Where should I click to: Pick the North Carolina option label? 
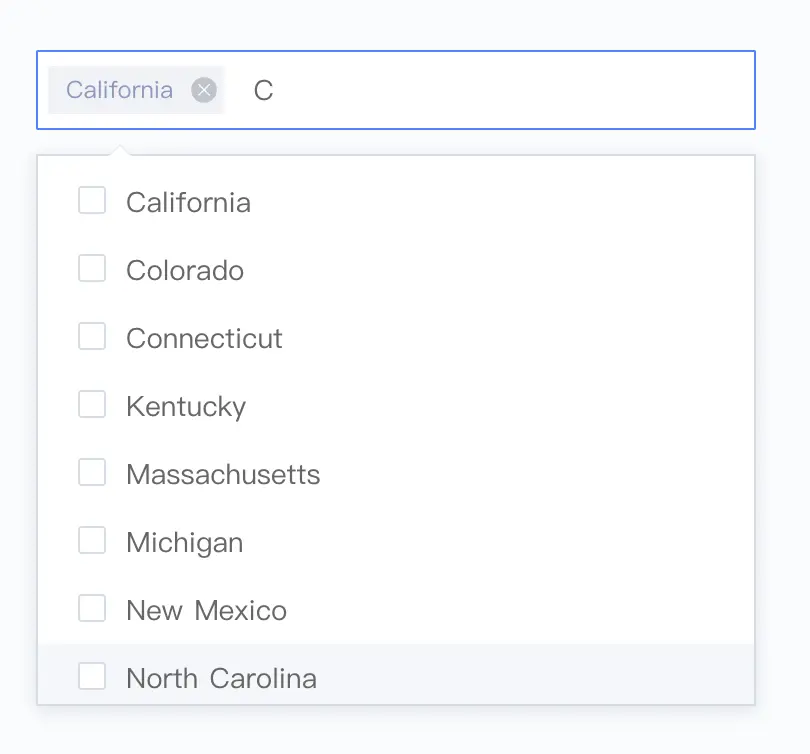pos(221,678)
